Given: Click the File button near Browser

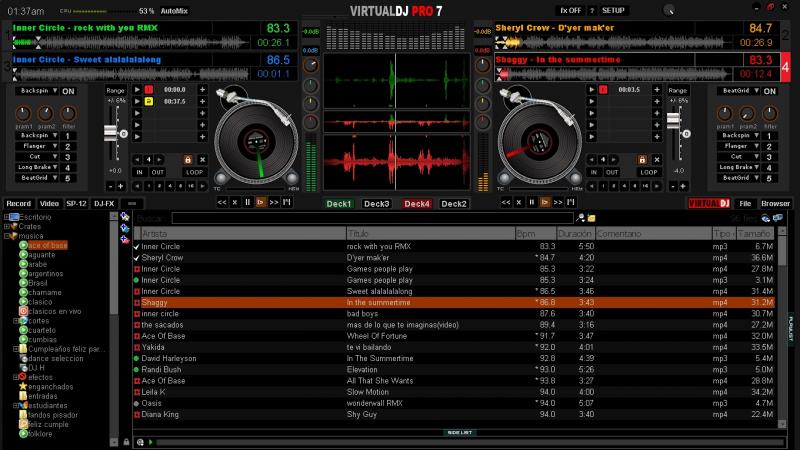Looking at the screenshot, I should tap(745, 204).
